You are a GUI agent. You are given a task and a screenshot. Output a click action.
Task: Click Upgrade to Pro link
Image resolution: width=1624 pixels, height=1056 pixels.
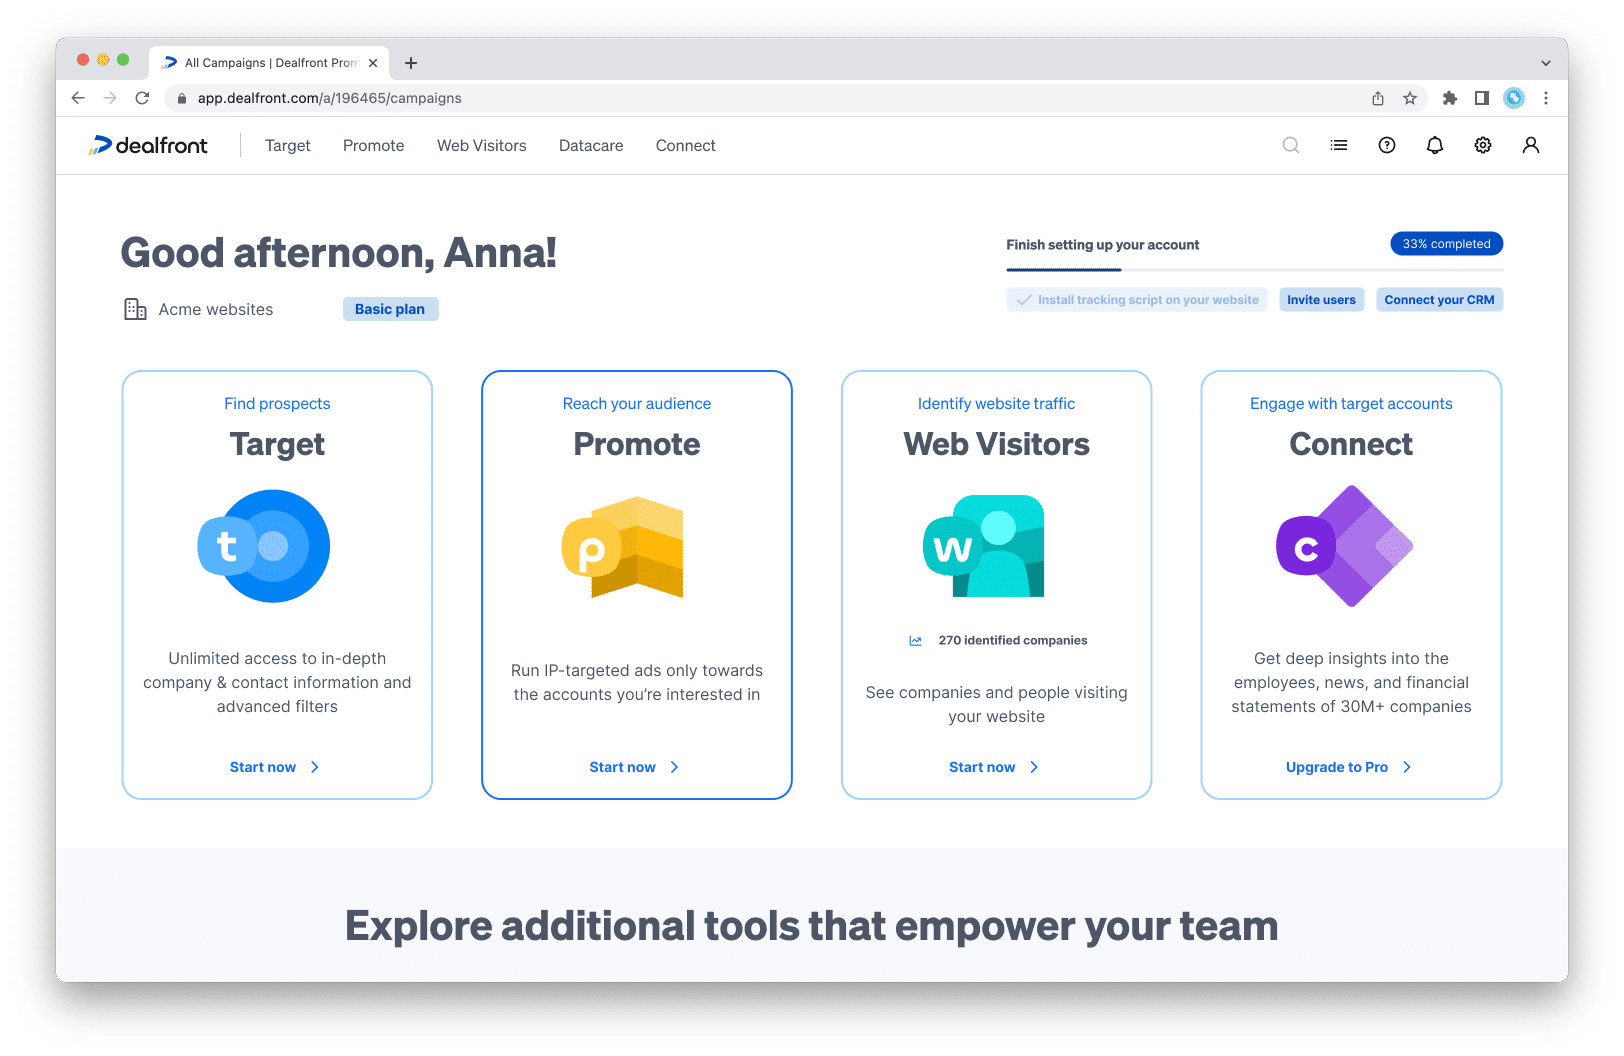(1337, 767)
